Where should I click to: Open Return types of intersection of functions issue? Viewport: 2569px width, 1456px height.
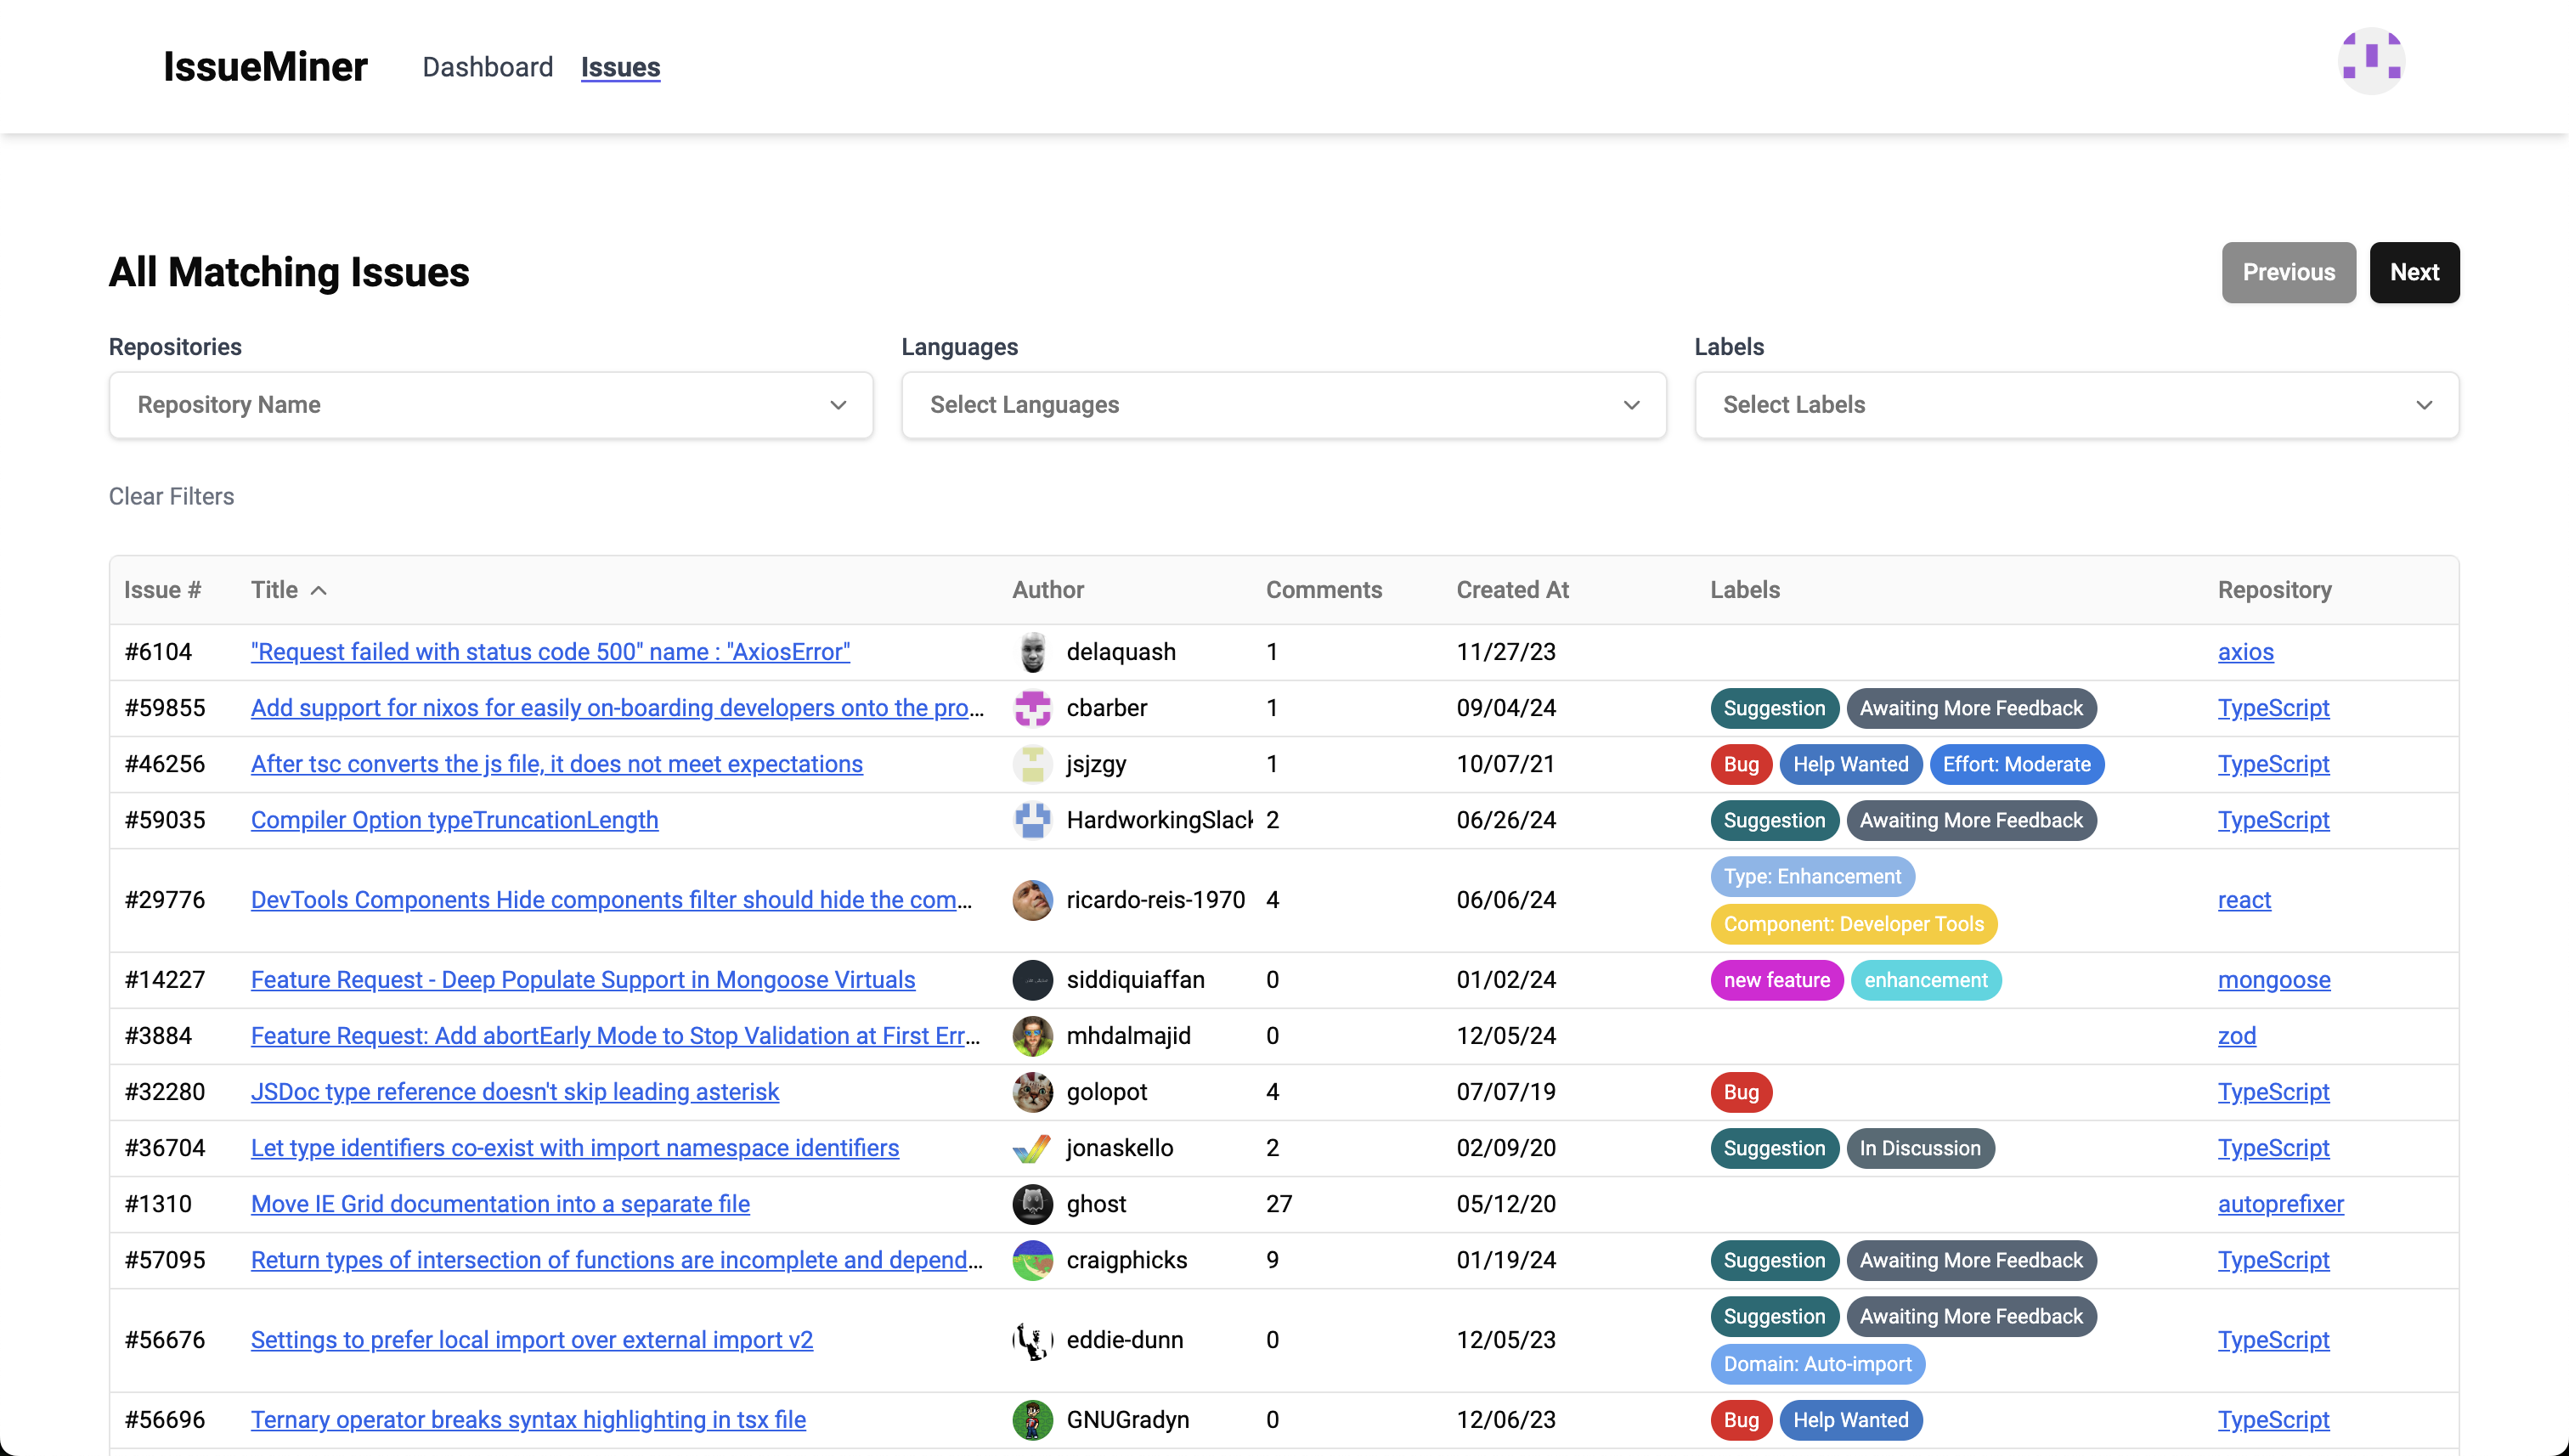[616, 1260]
